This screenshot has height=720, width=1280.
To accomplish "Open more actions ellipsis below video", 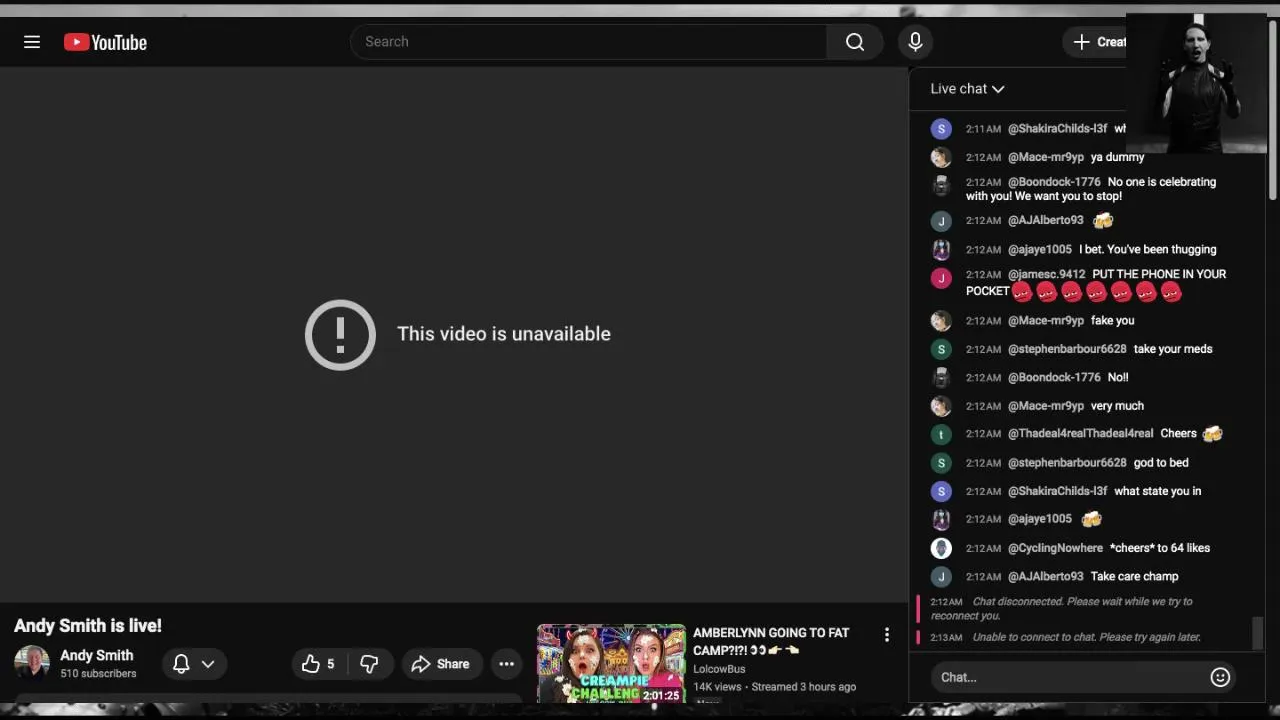I will coord(507,664).
